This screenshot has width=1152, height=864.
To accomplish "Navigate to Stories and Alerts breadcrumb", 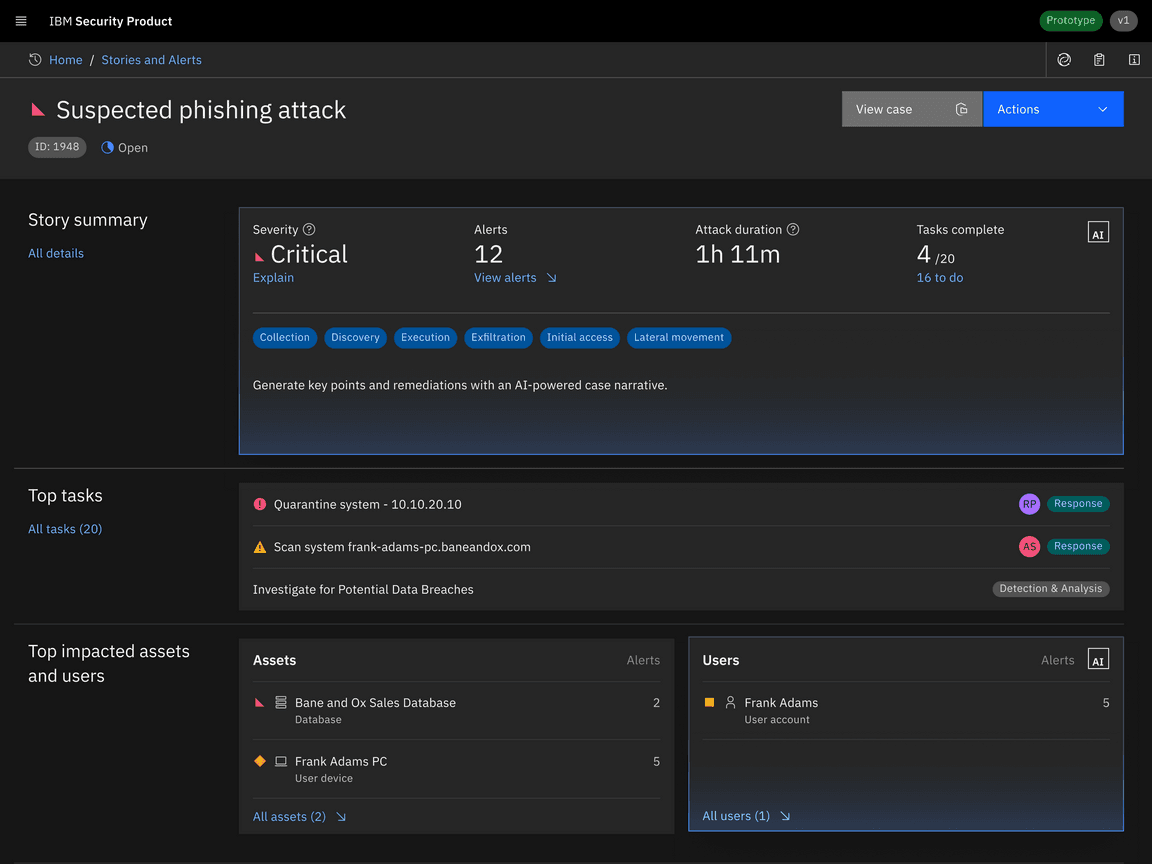I will 151,60.
